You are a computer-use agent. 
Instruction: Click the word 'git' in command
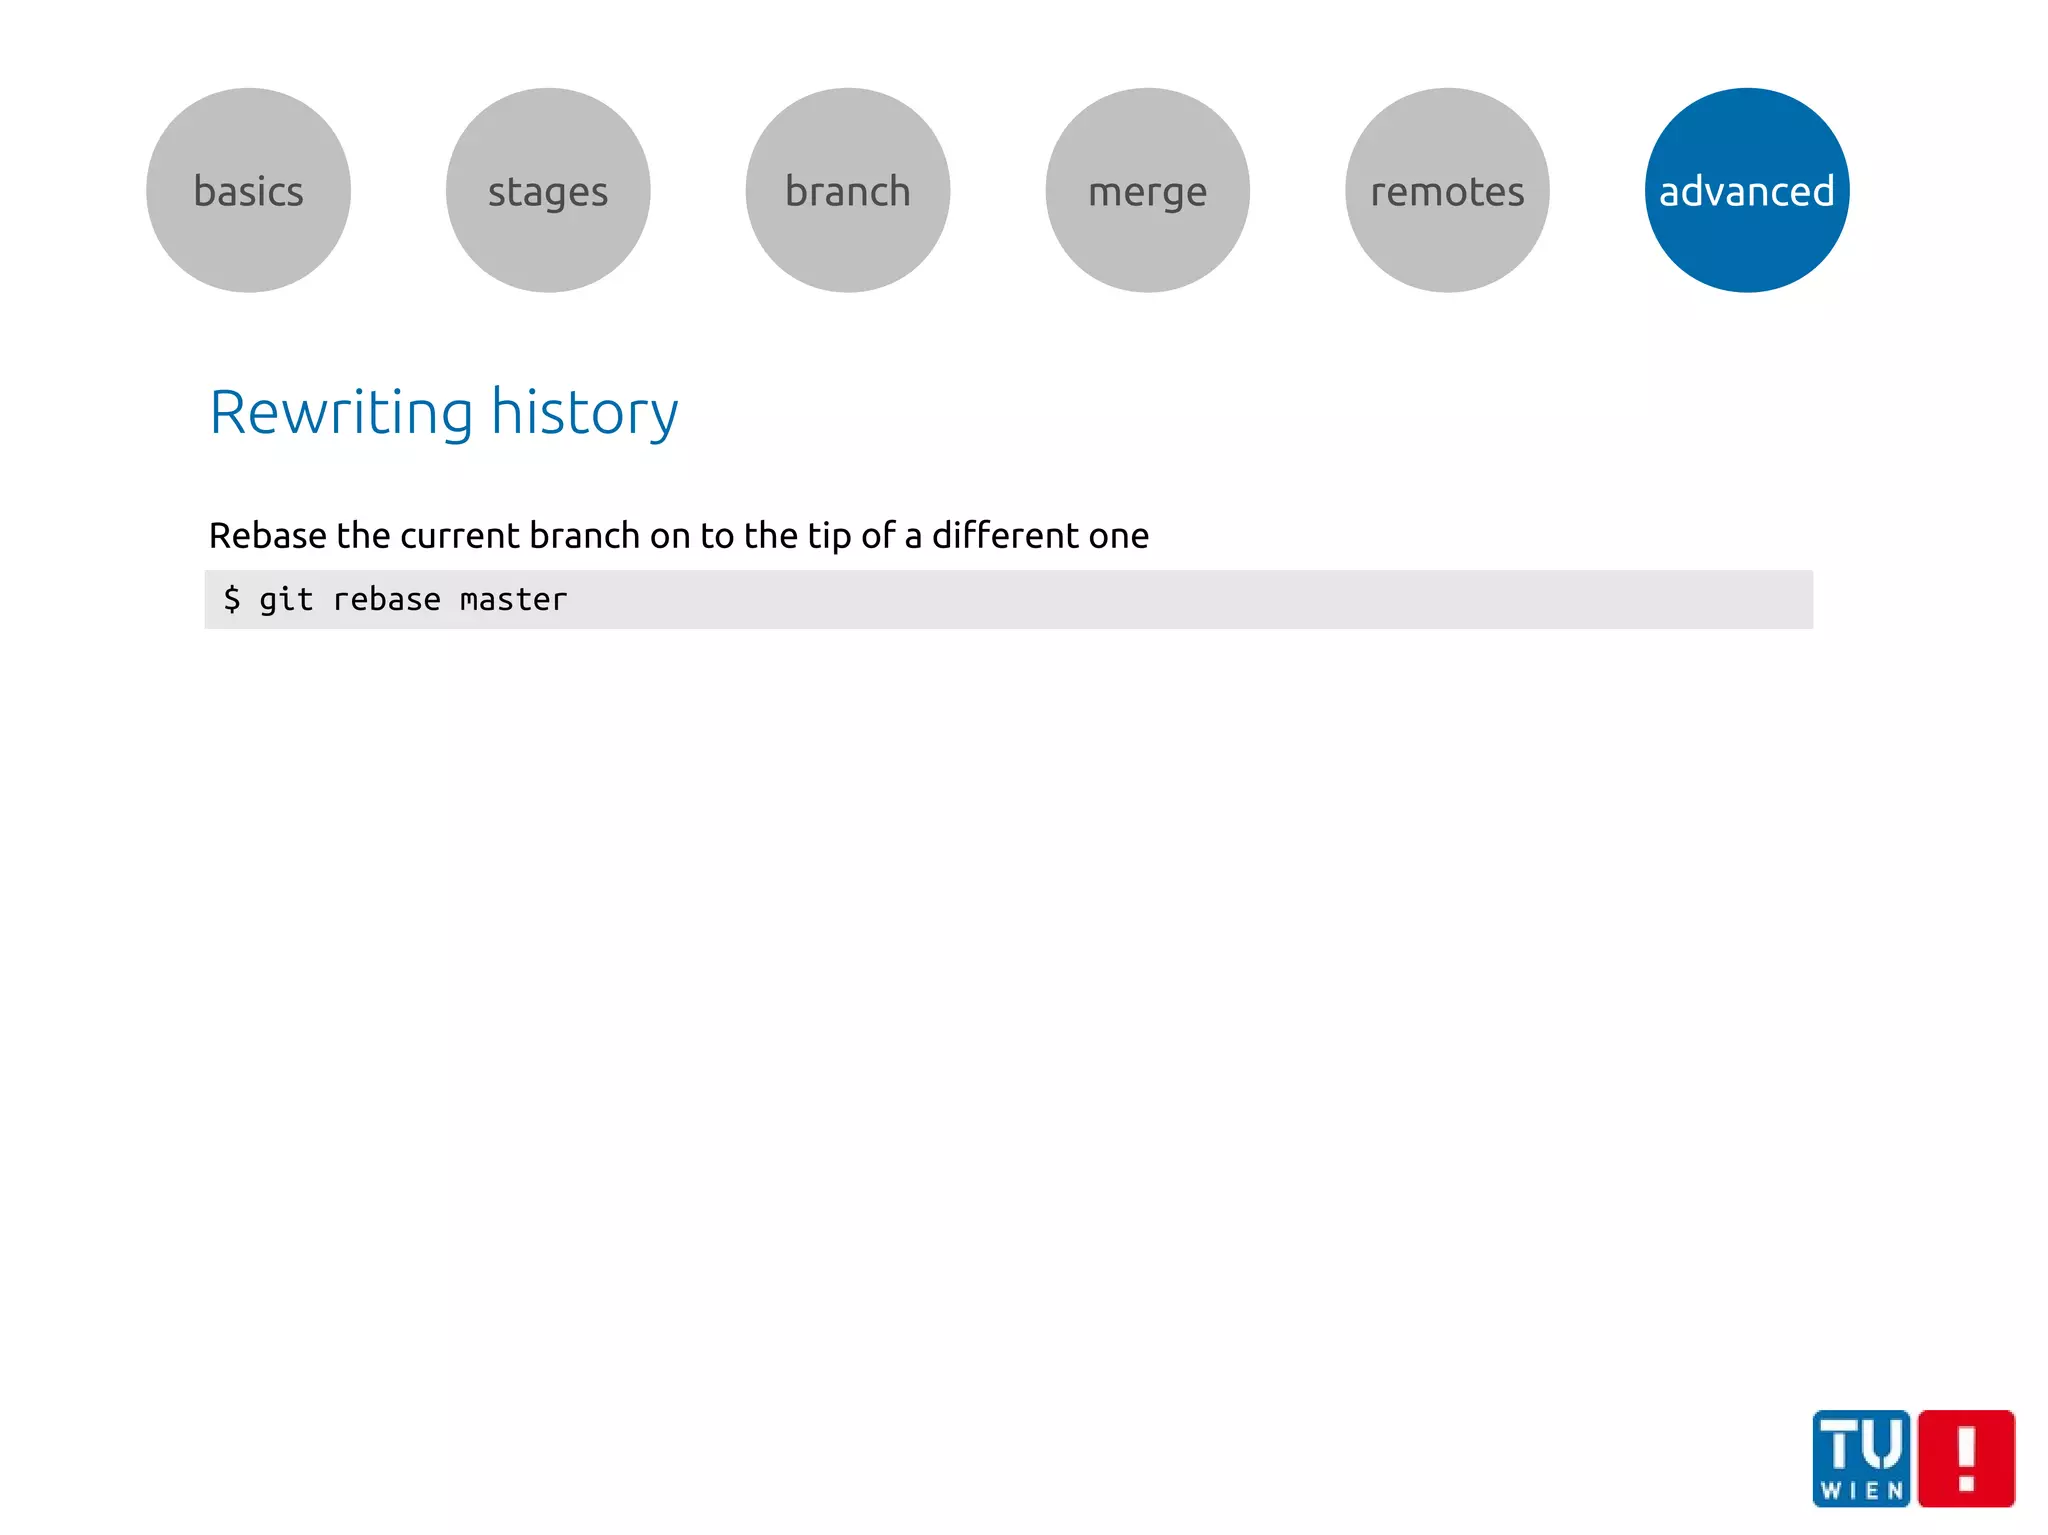(x=286, y=599)
